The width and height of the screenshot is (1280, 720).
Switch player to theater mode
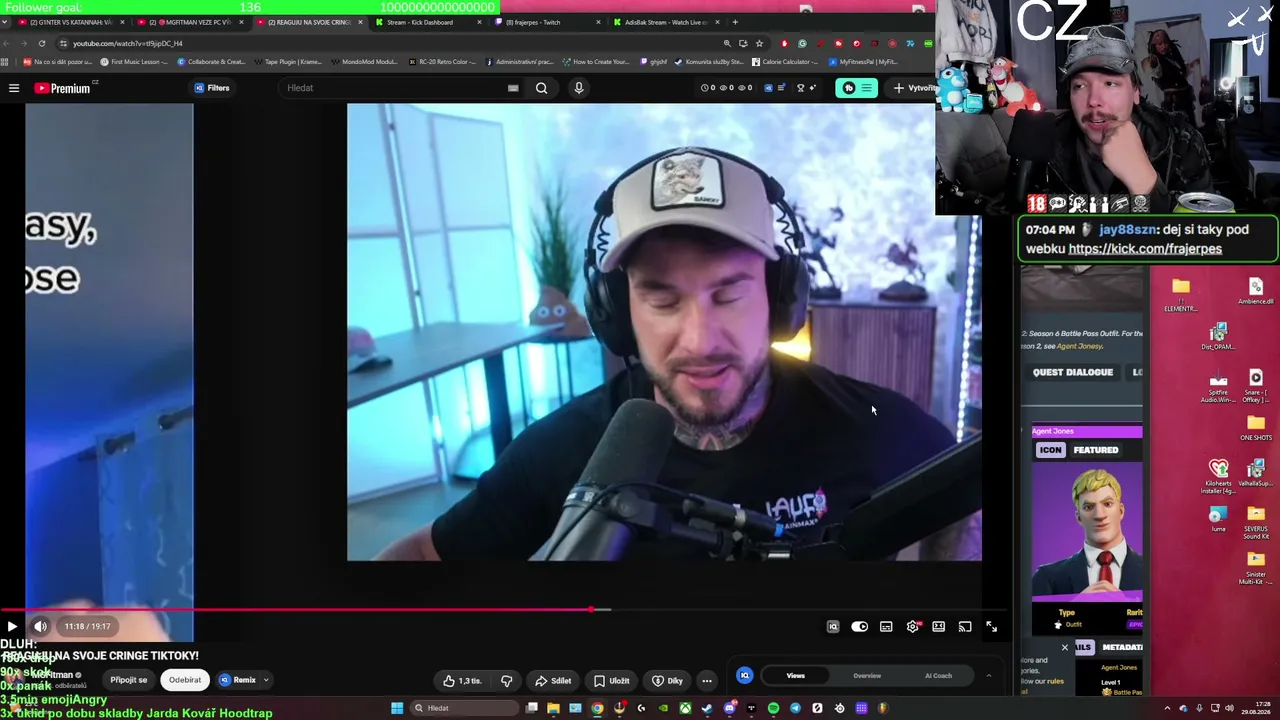[x=939, y=627]
